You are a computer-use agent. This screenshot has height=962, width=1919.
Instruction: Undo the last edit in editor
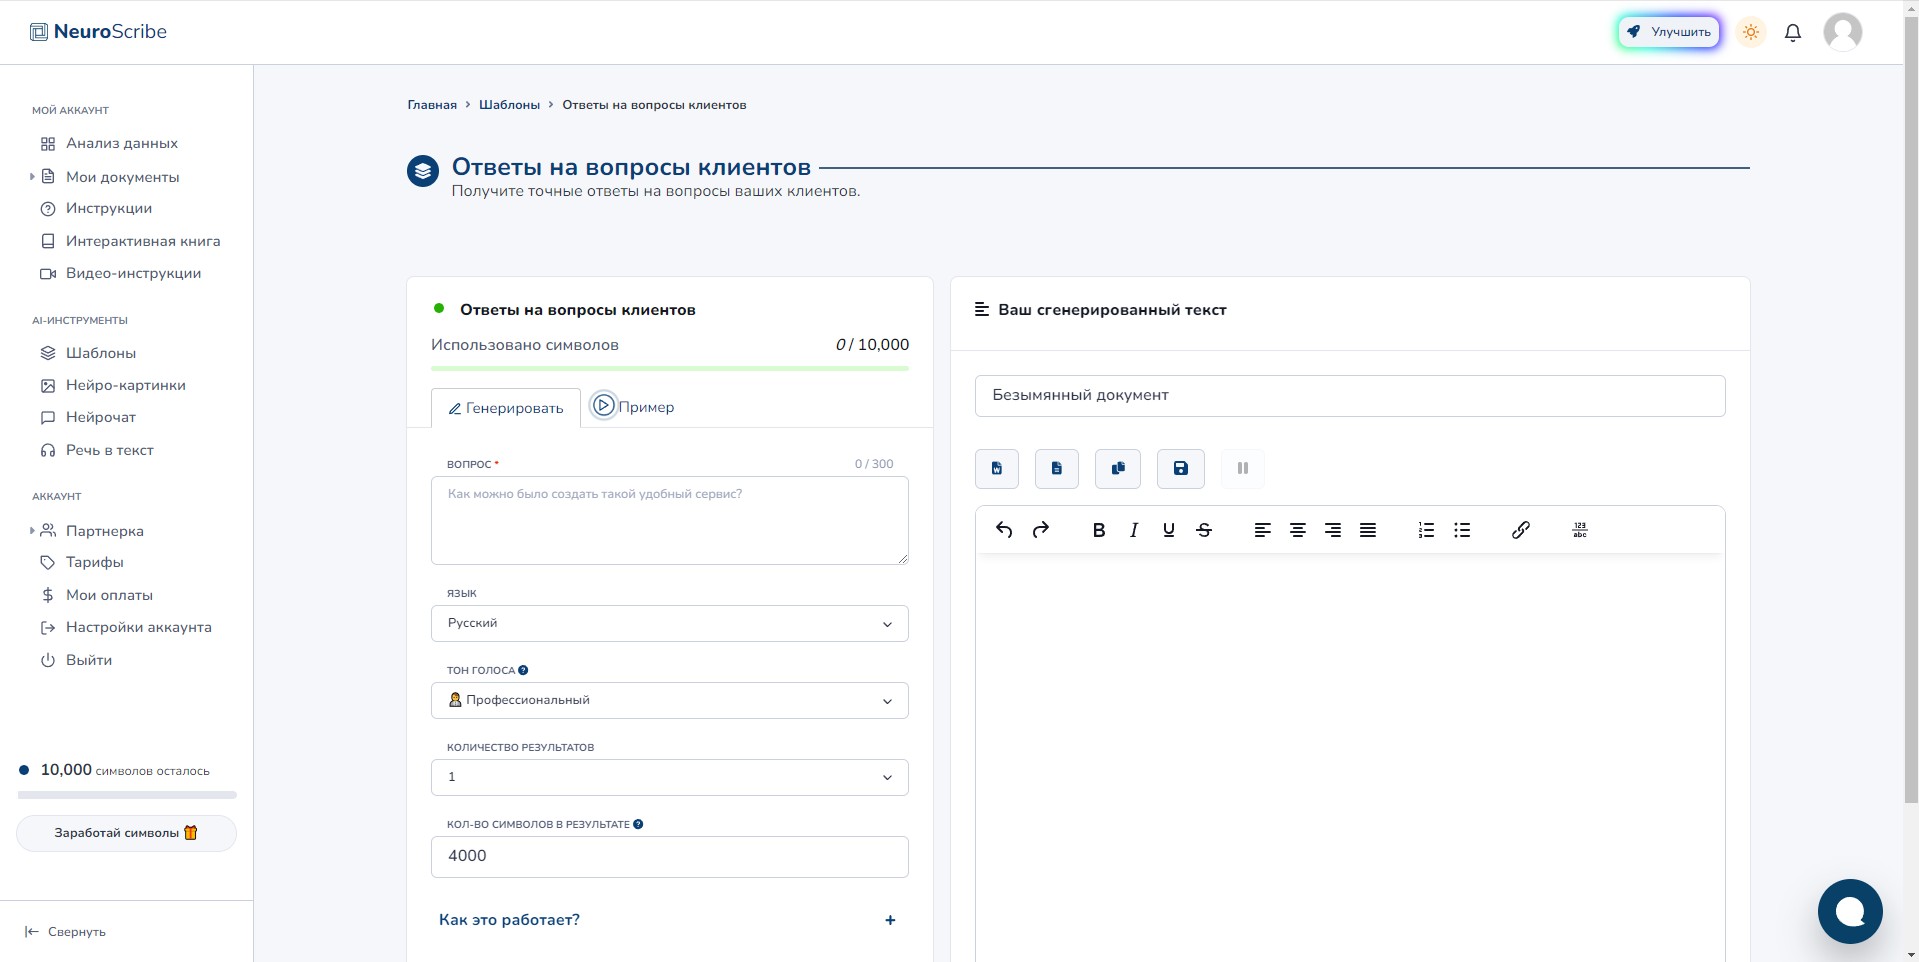pos(1004,530)
